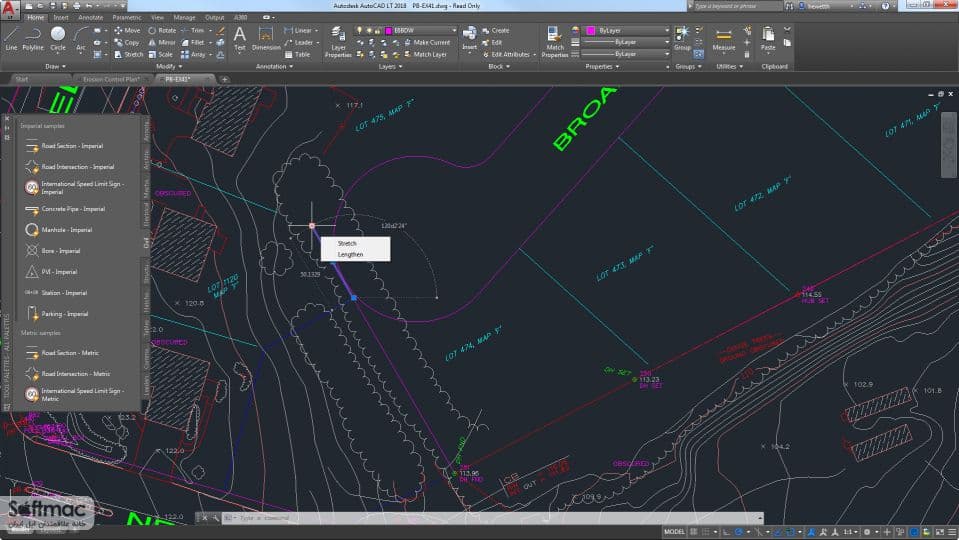Click Edit Attributes button

tap(506, 54)
